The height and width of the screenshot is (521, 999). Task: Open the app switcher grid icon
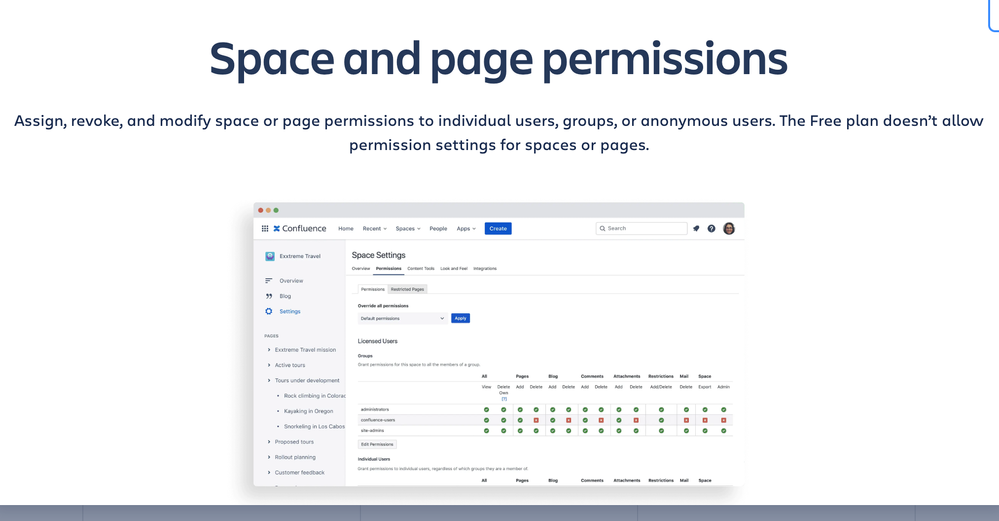[x=265, y=229]
